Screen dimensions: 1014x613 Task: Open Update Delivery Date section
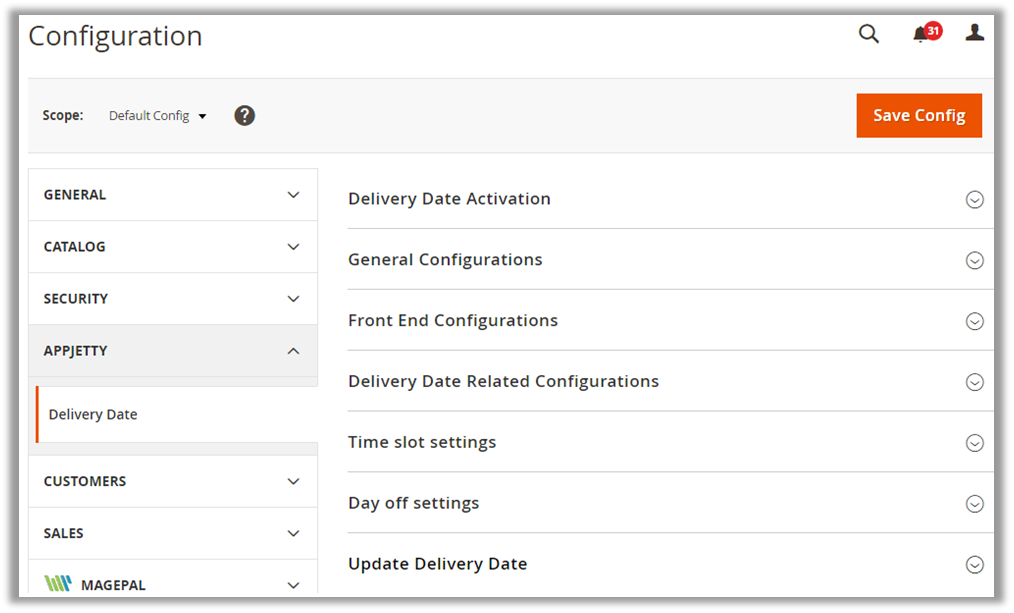(437, 564)
